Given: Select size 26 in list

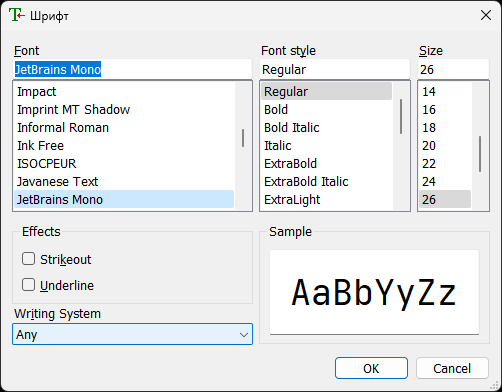Looking at the screenshot, I should (x=445, y=199).
